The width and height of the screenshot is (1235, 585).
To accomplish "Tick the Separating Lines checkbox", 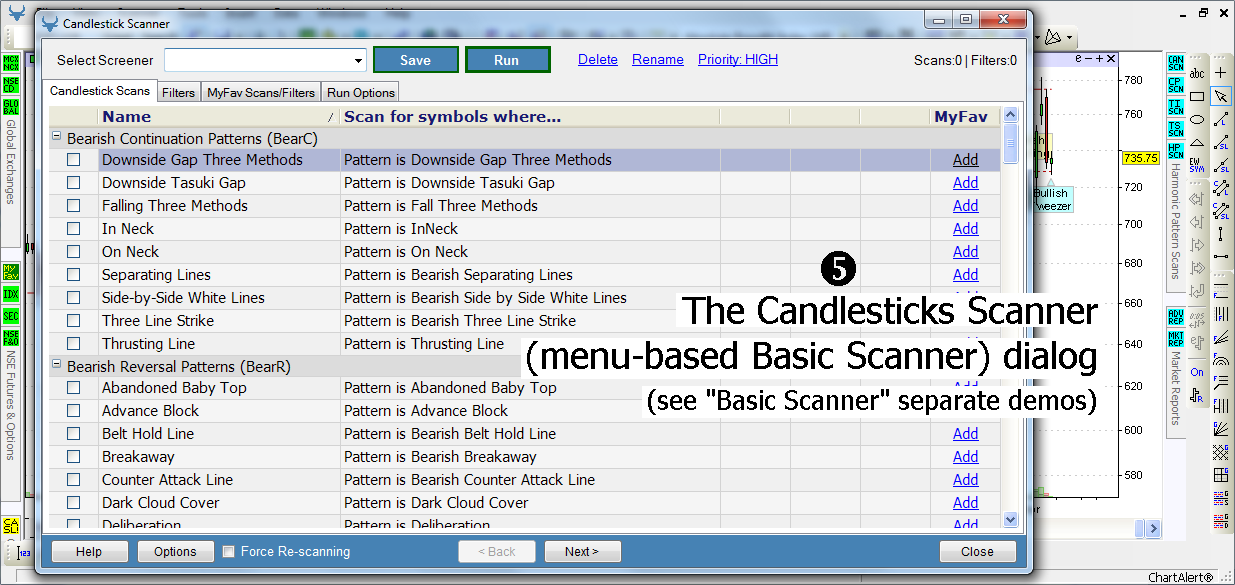I will coord(74,275).
